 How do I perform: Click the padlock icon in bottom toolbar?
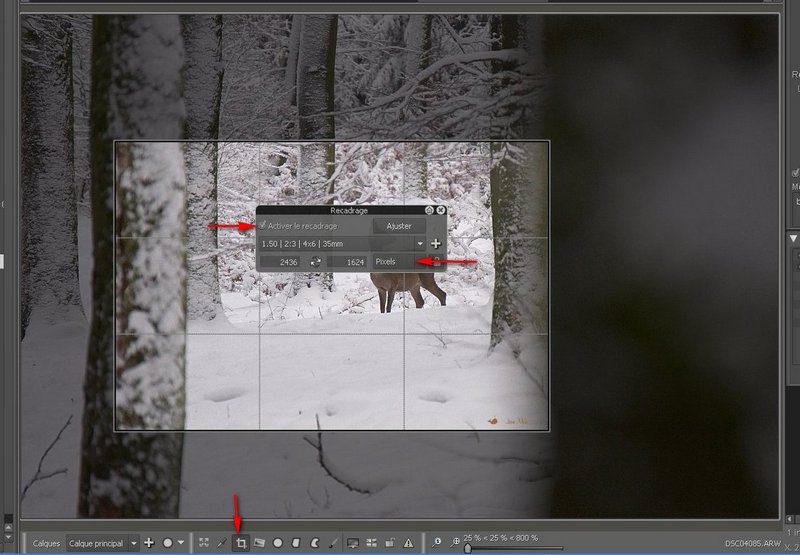[390, 543]
